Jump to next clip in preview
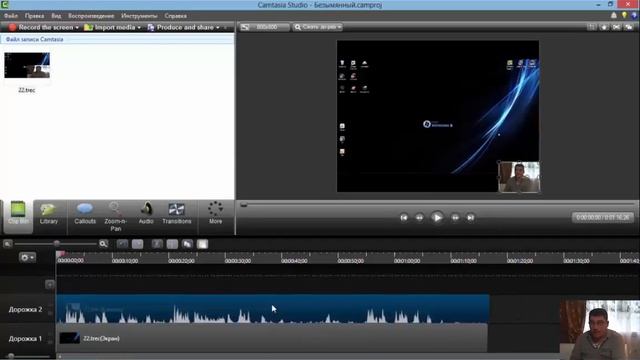Viewport: 640px width, 360px height. pos(471,218)
